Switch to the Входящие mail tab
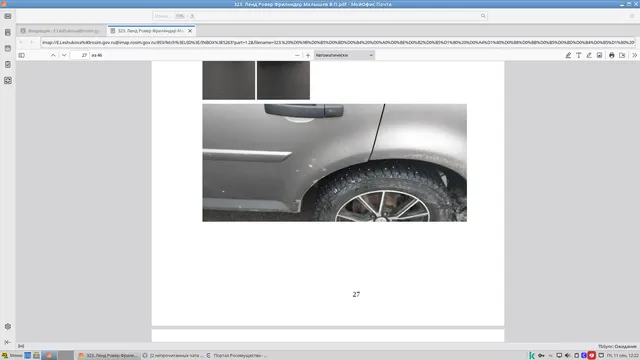The image size is (640, 360). tap(61, 31)
